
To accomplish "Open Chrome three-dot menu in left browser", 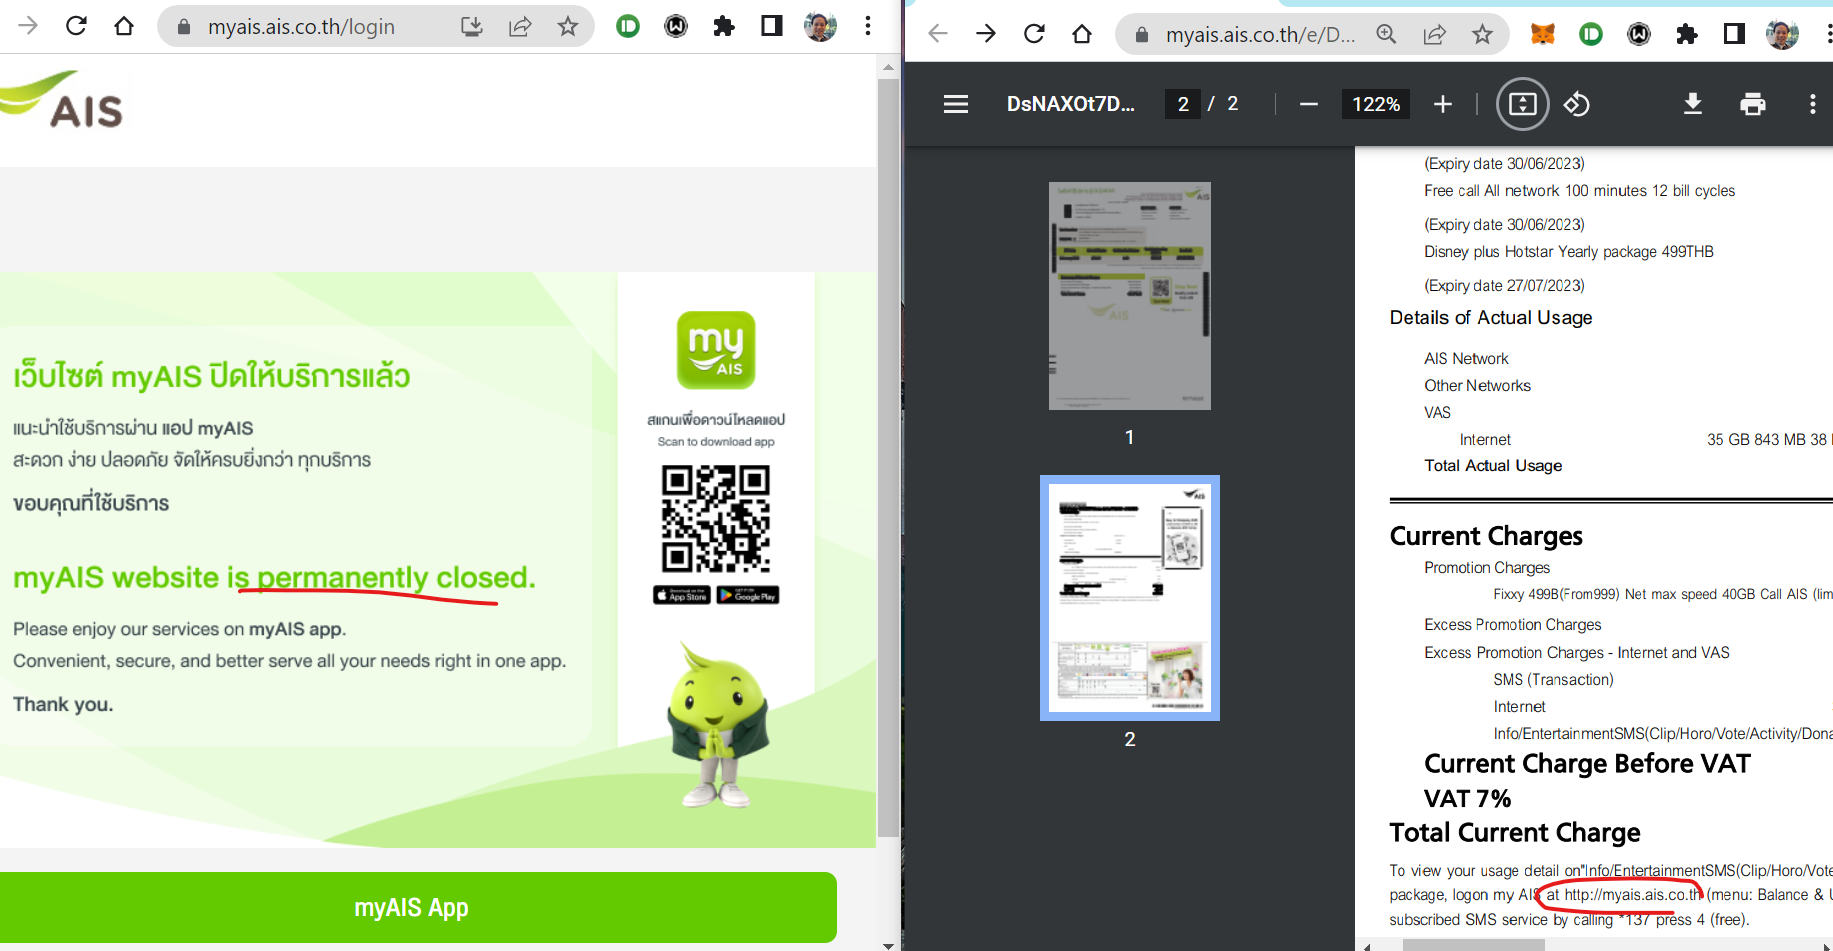I will click(868, 26).
